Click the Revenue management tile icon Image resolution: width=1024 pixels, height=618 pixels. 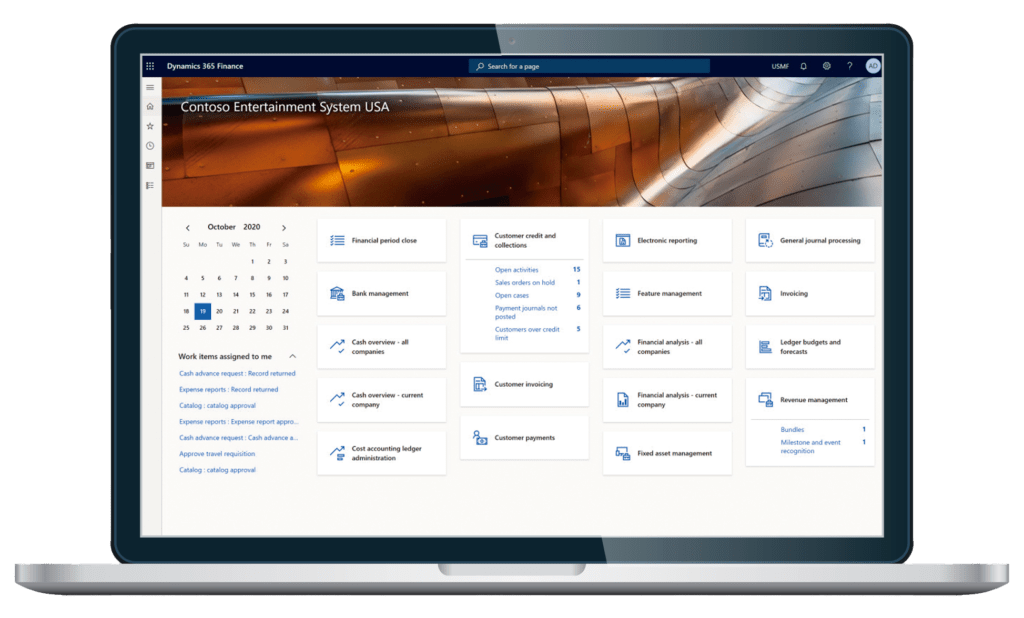pos(765,400)
